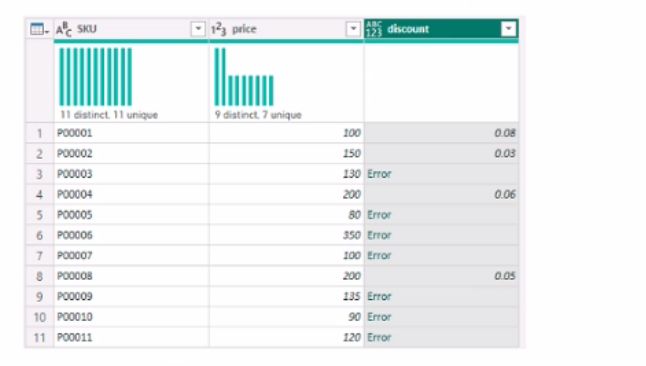Click the price whole number type icon
Screen dimensions: 646x366
click(219, 29)
